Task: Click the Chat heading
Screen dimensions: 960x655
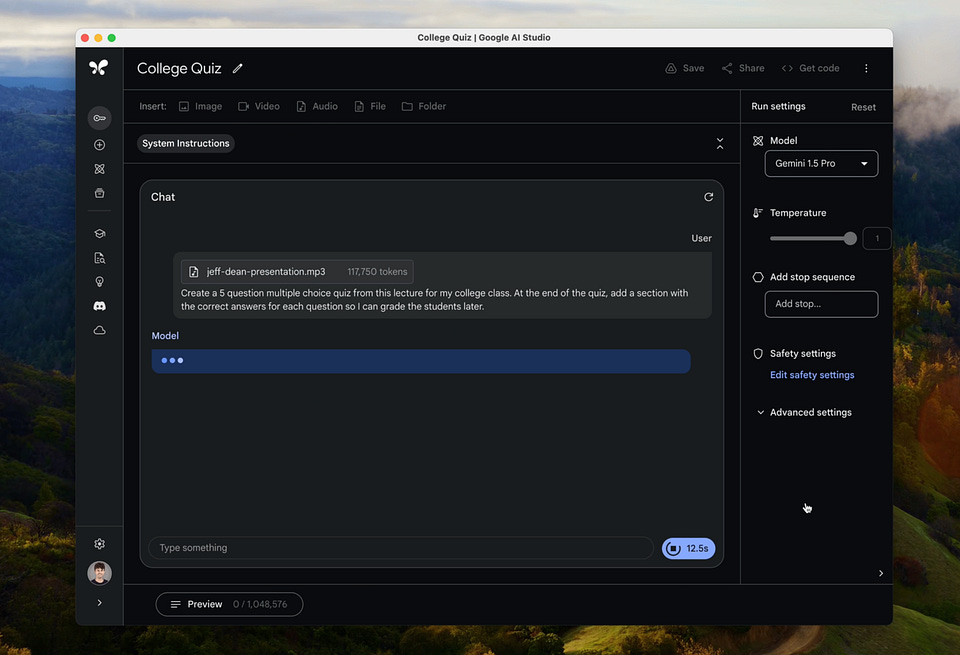Action: 163,197
